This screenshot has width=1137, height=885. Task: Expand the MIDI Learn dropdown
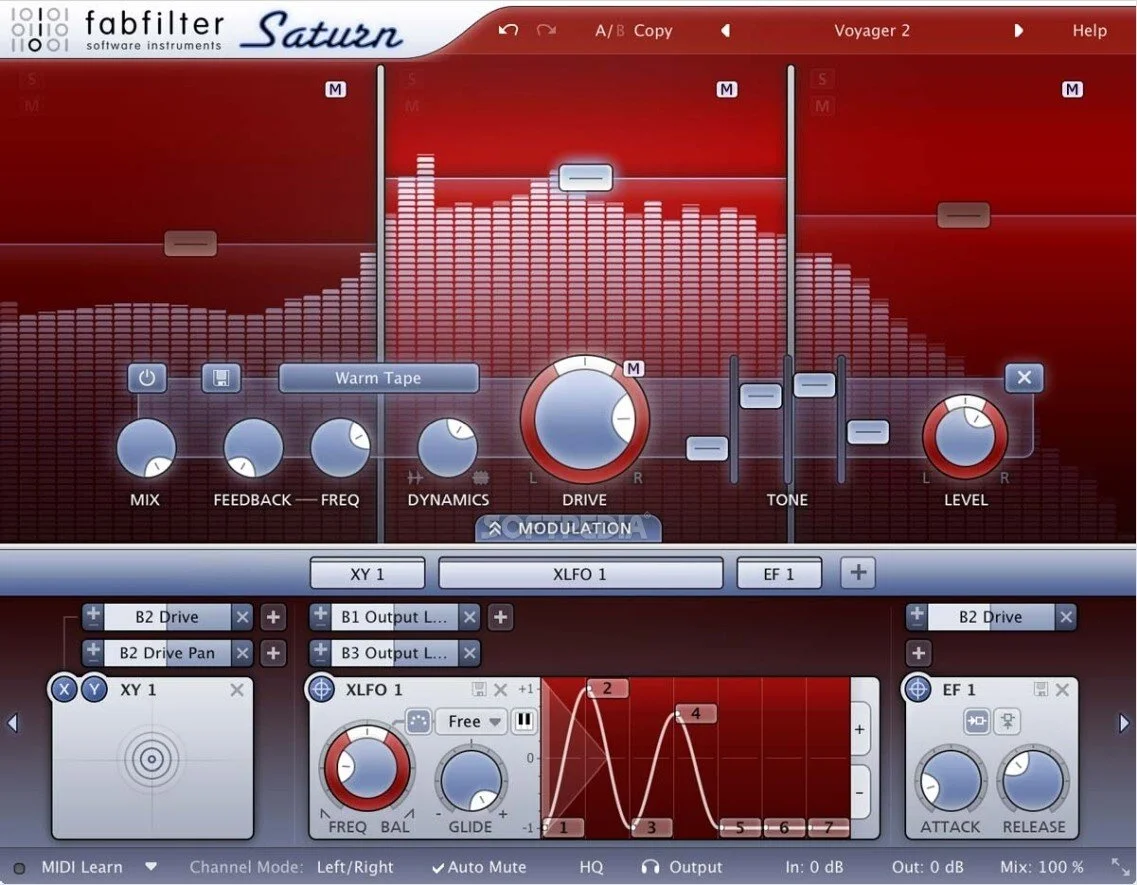[x=151, y=867]
